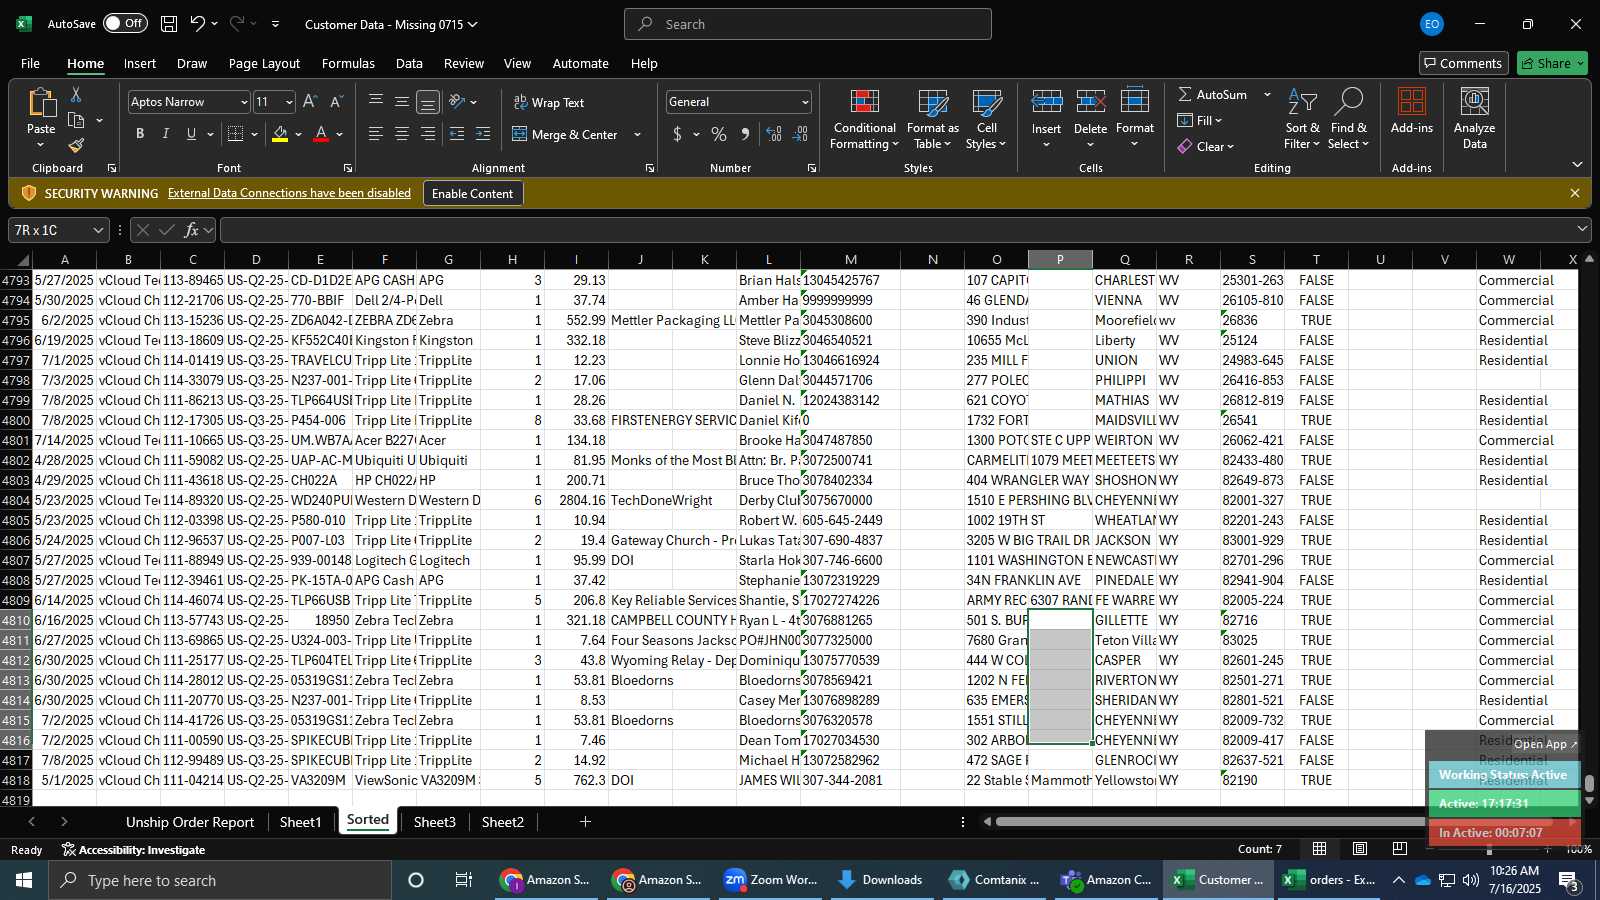Click the Copy icon in Clipboard group

tap(76, 120)
